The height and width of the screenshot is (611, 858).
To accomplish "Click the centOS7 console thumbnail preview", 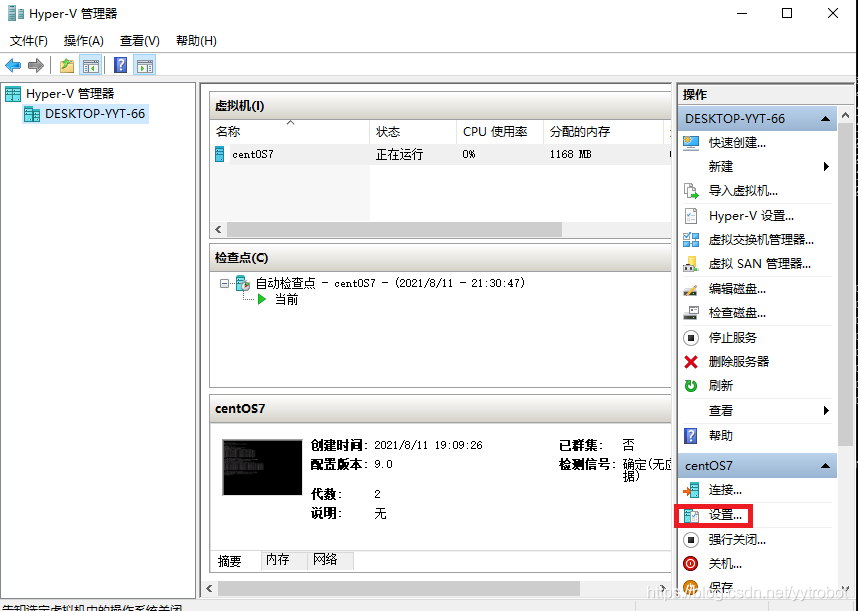I will 262,467.
